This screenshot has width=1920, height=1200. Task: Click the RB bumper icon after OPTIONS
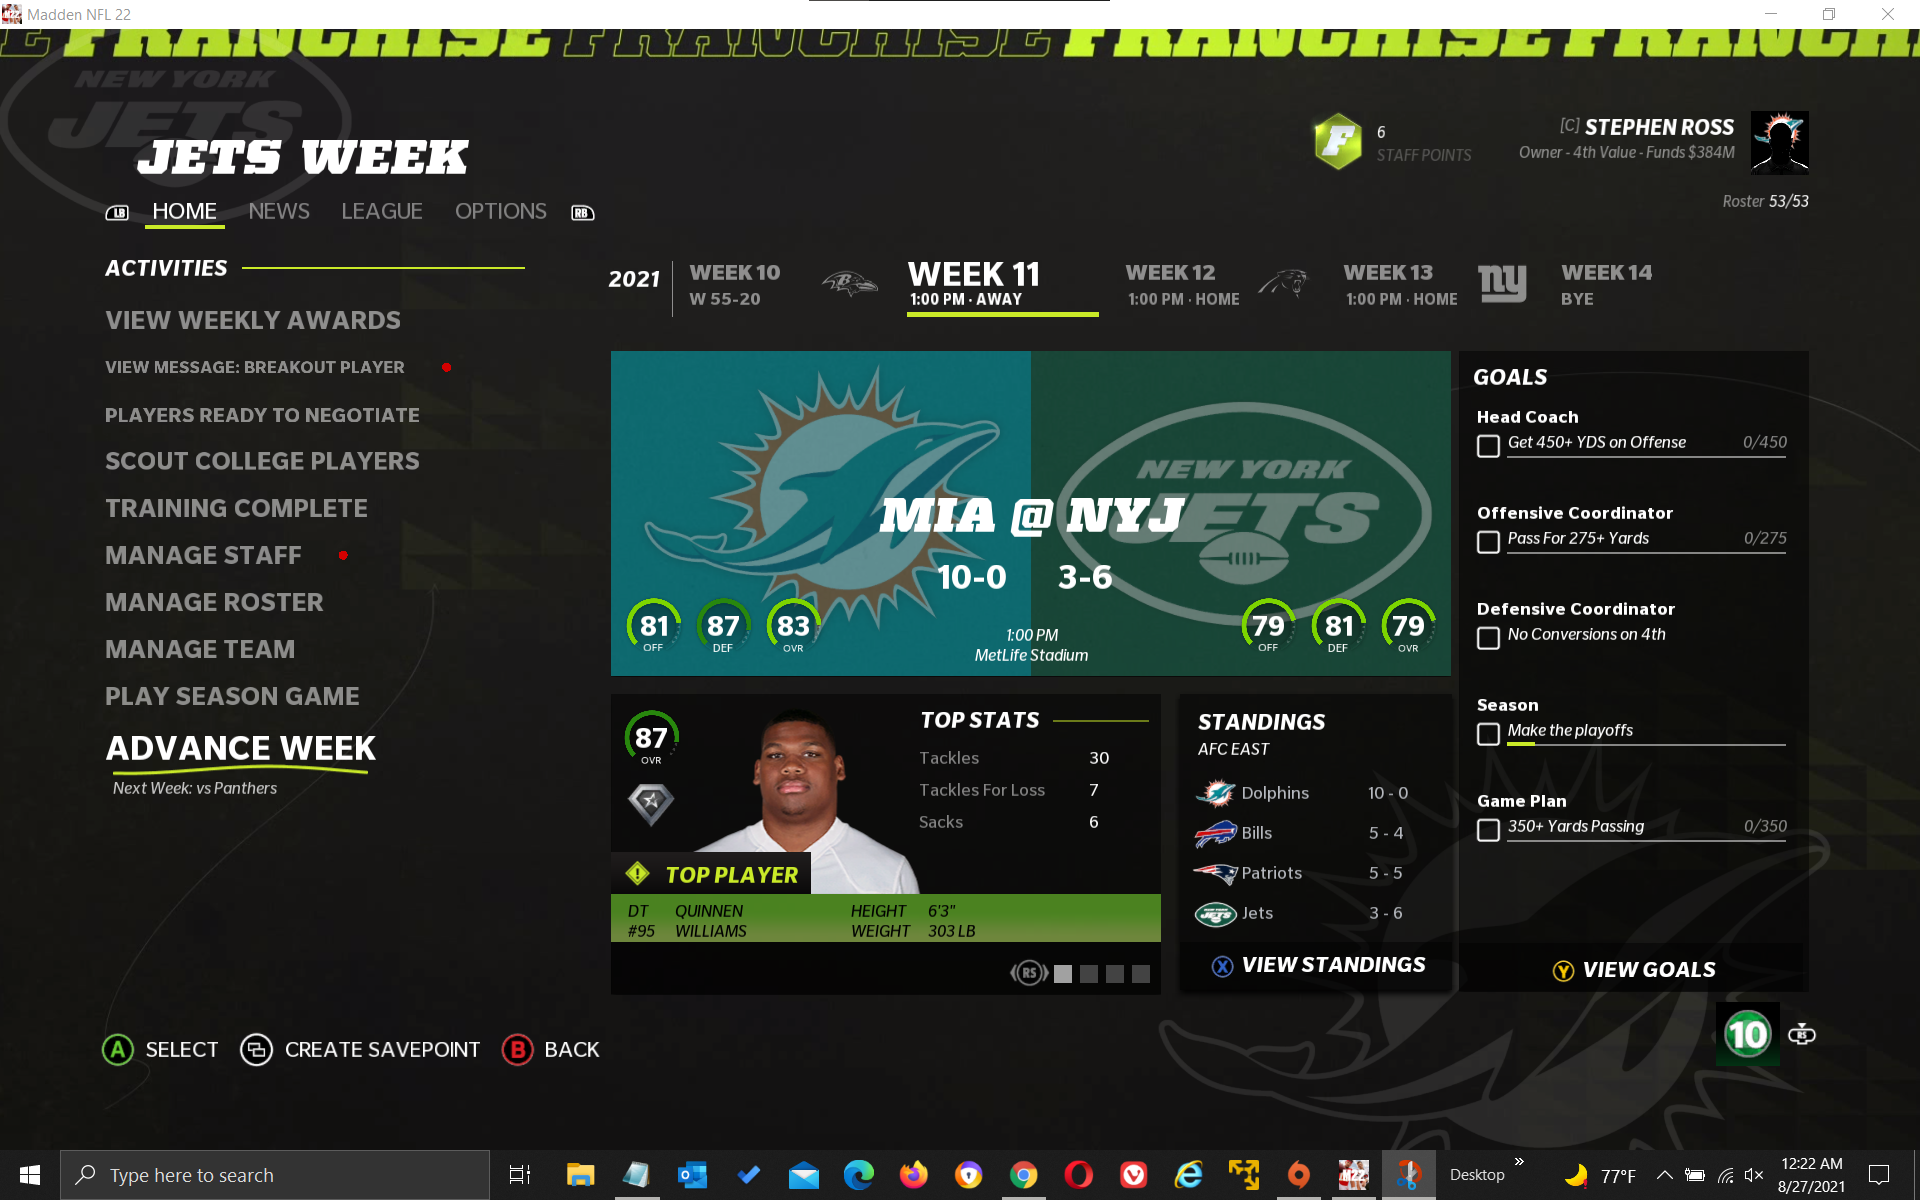(x=582, y=212)
